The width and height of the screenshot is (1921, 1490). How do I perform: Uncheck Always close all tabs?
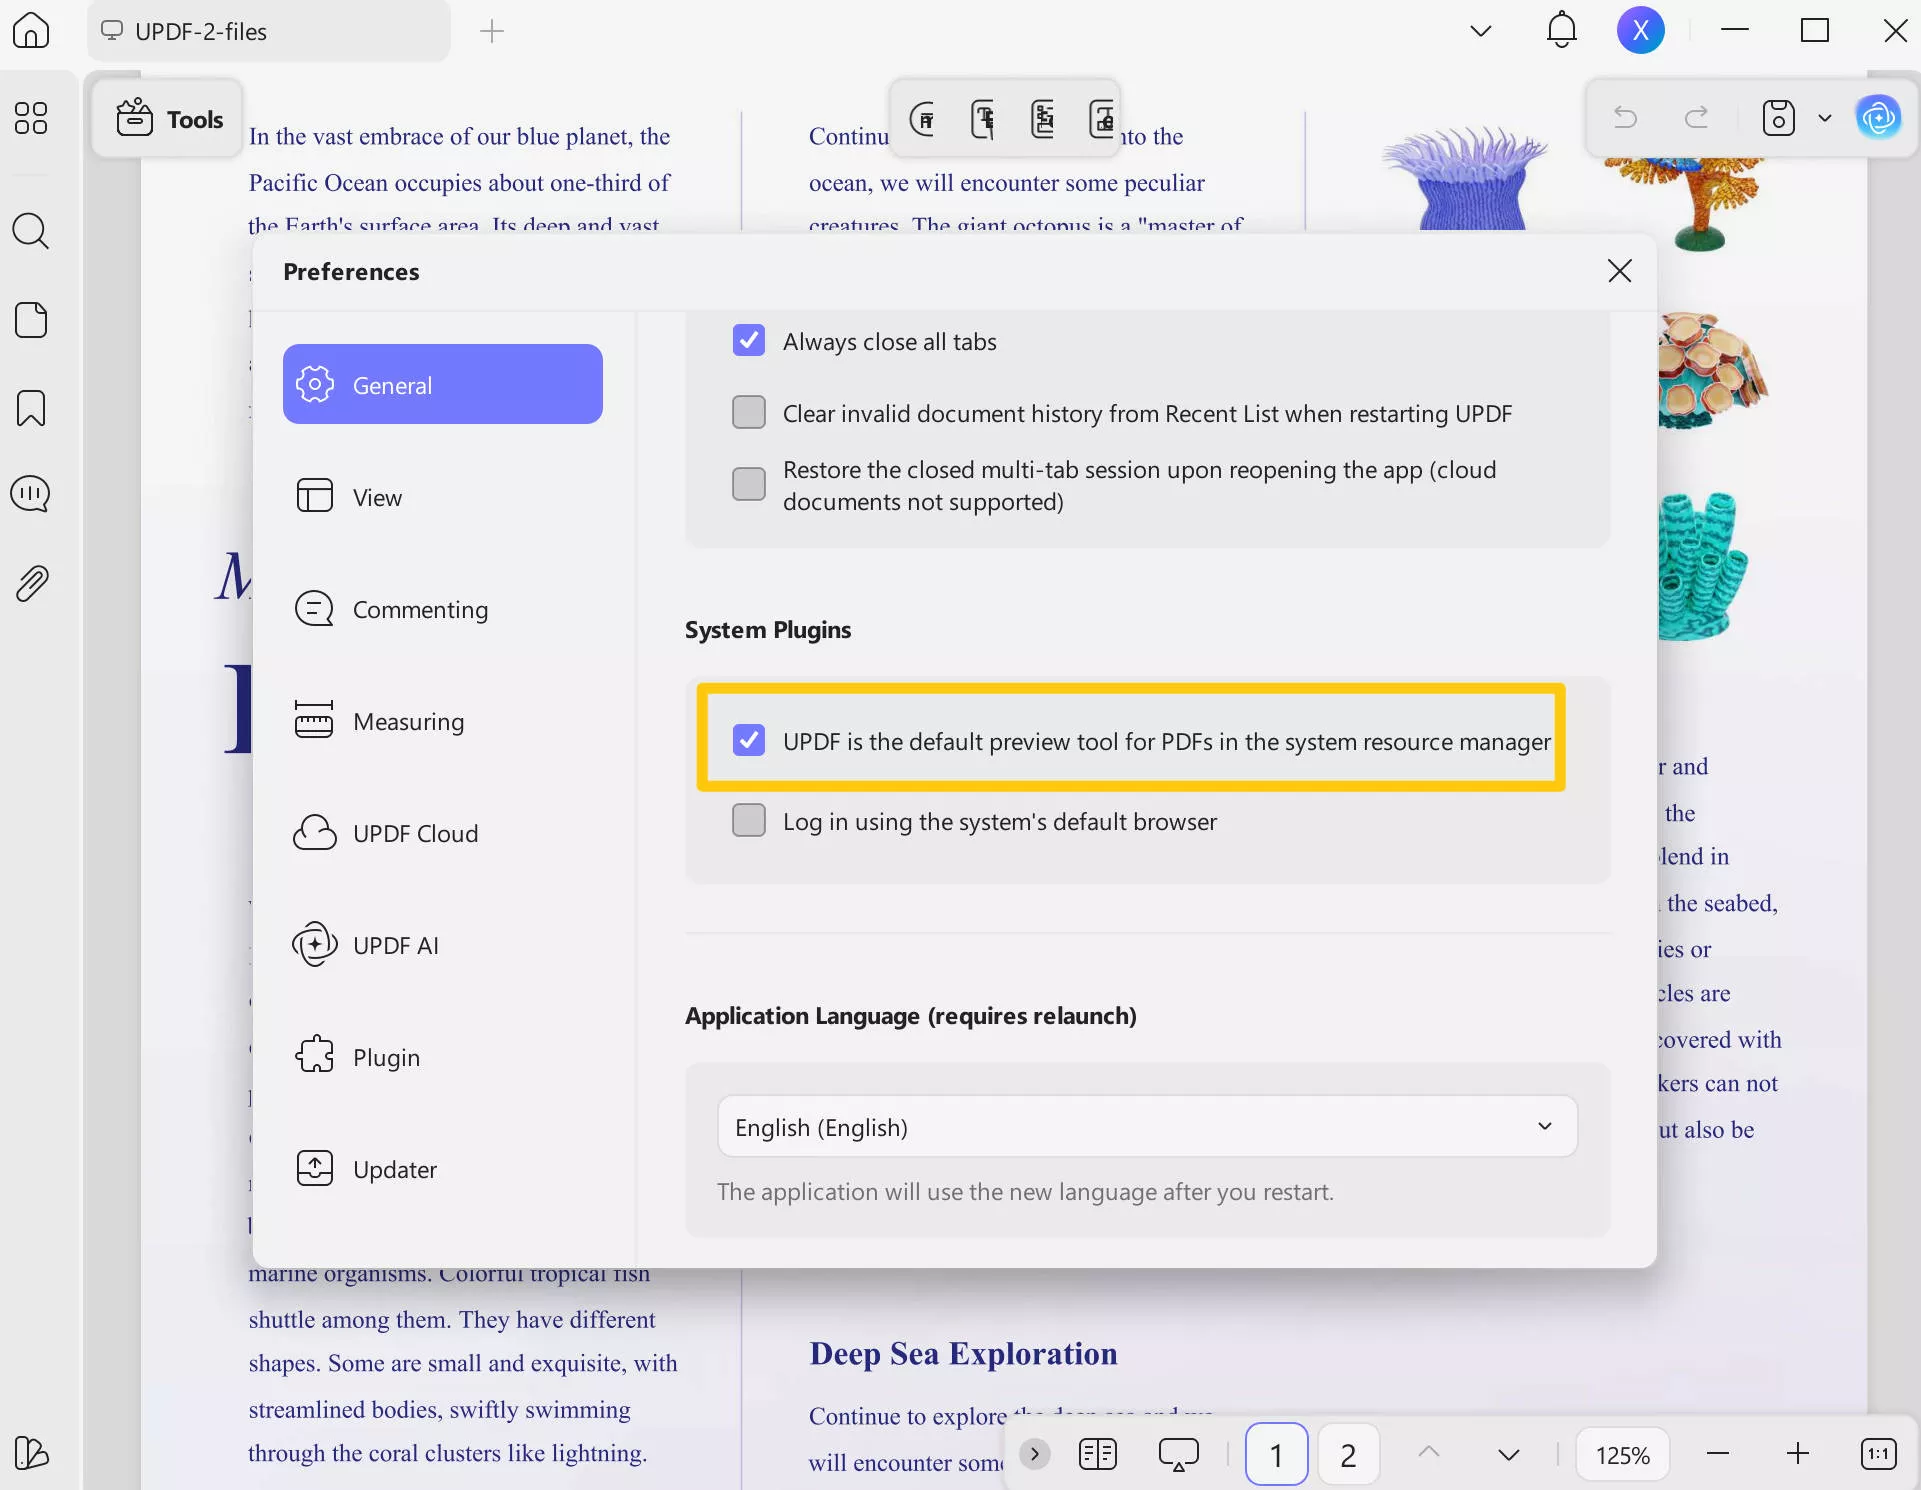point(749,341)
